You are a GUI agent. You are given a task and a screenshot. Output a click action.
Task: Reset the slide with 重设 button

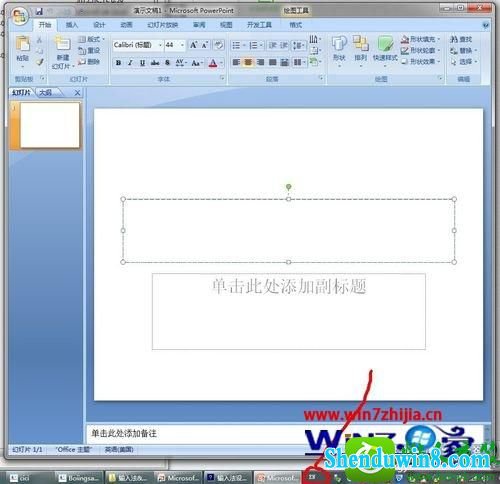[89, 51]
